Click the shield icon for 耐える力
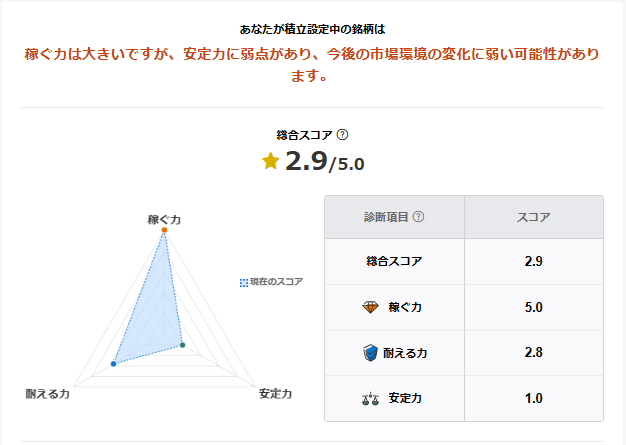The image size is (626, 445). click(x=370, y=352)
